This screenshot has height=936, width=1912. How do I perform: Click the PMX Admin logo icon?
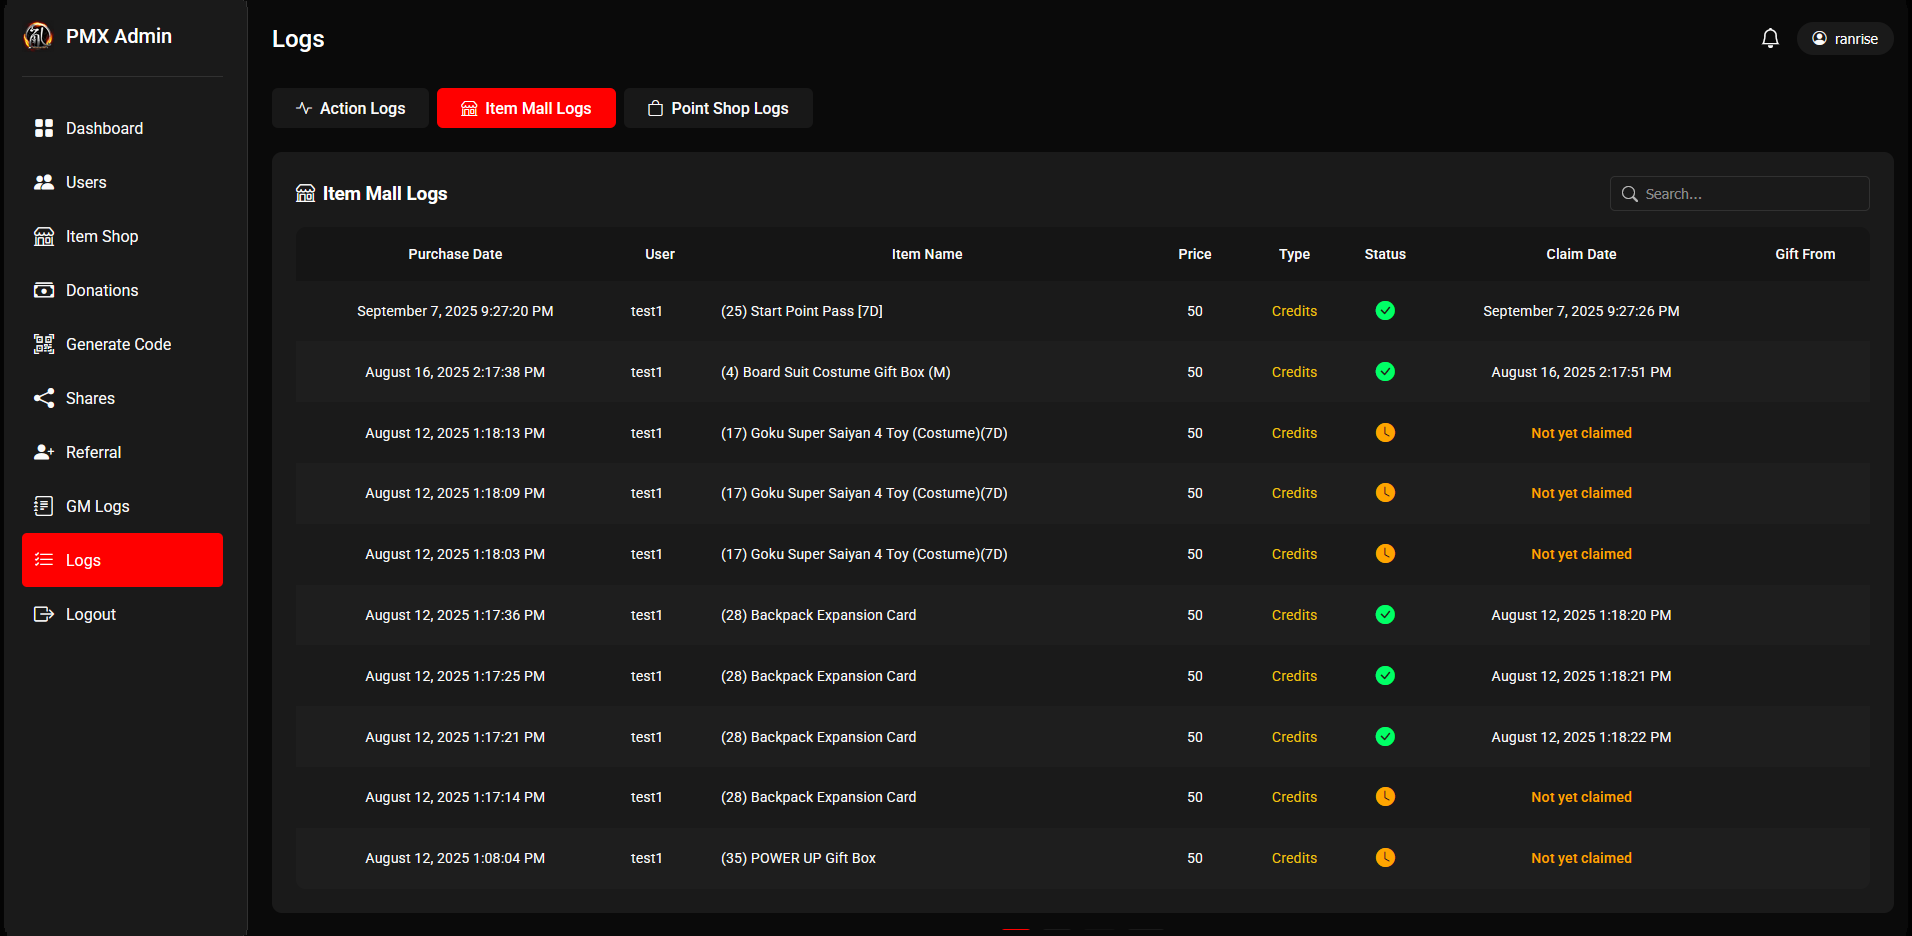tap(38, 36)
